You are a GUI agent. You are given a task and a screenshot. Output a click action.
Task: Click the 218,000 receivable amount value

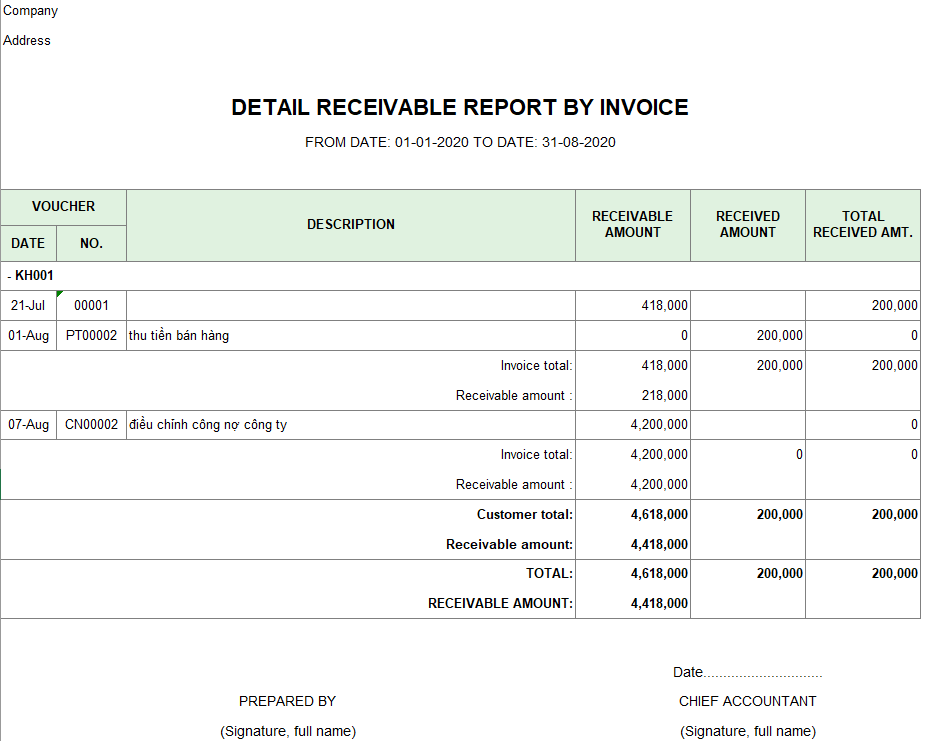pos(663,396)
